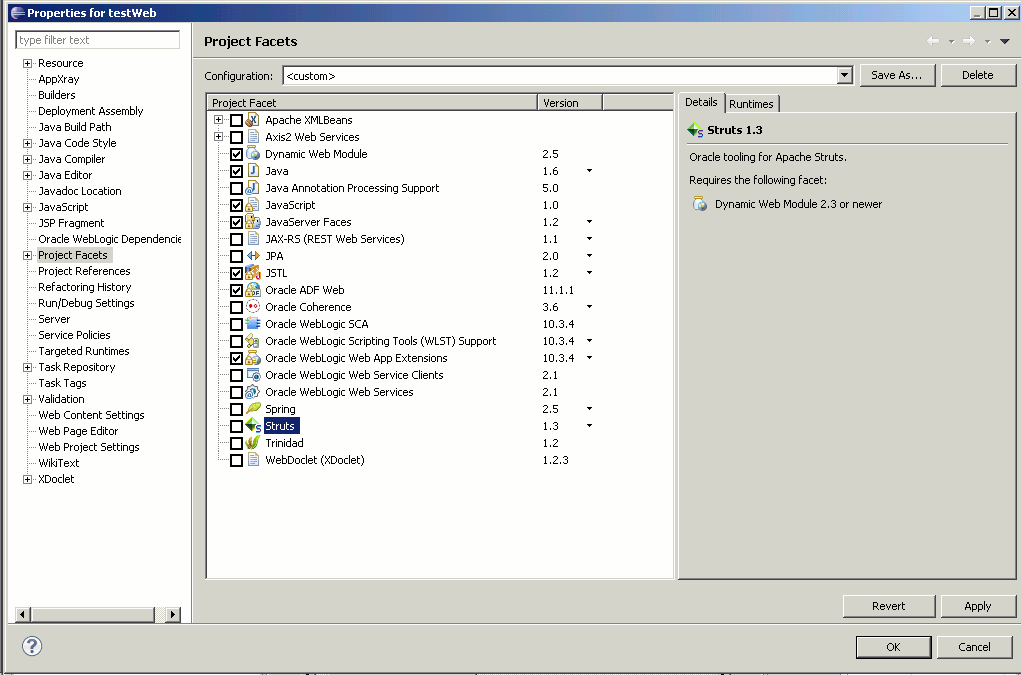Expand the Axis2 Web Services node
This screenshot has height=675, width=1021.
point(218,137)
